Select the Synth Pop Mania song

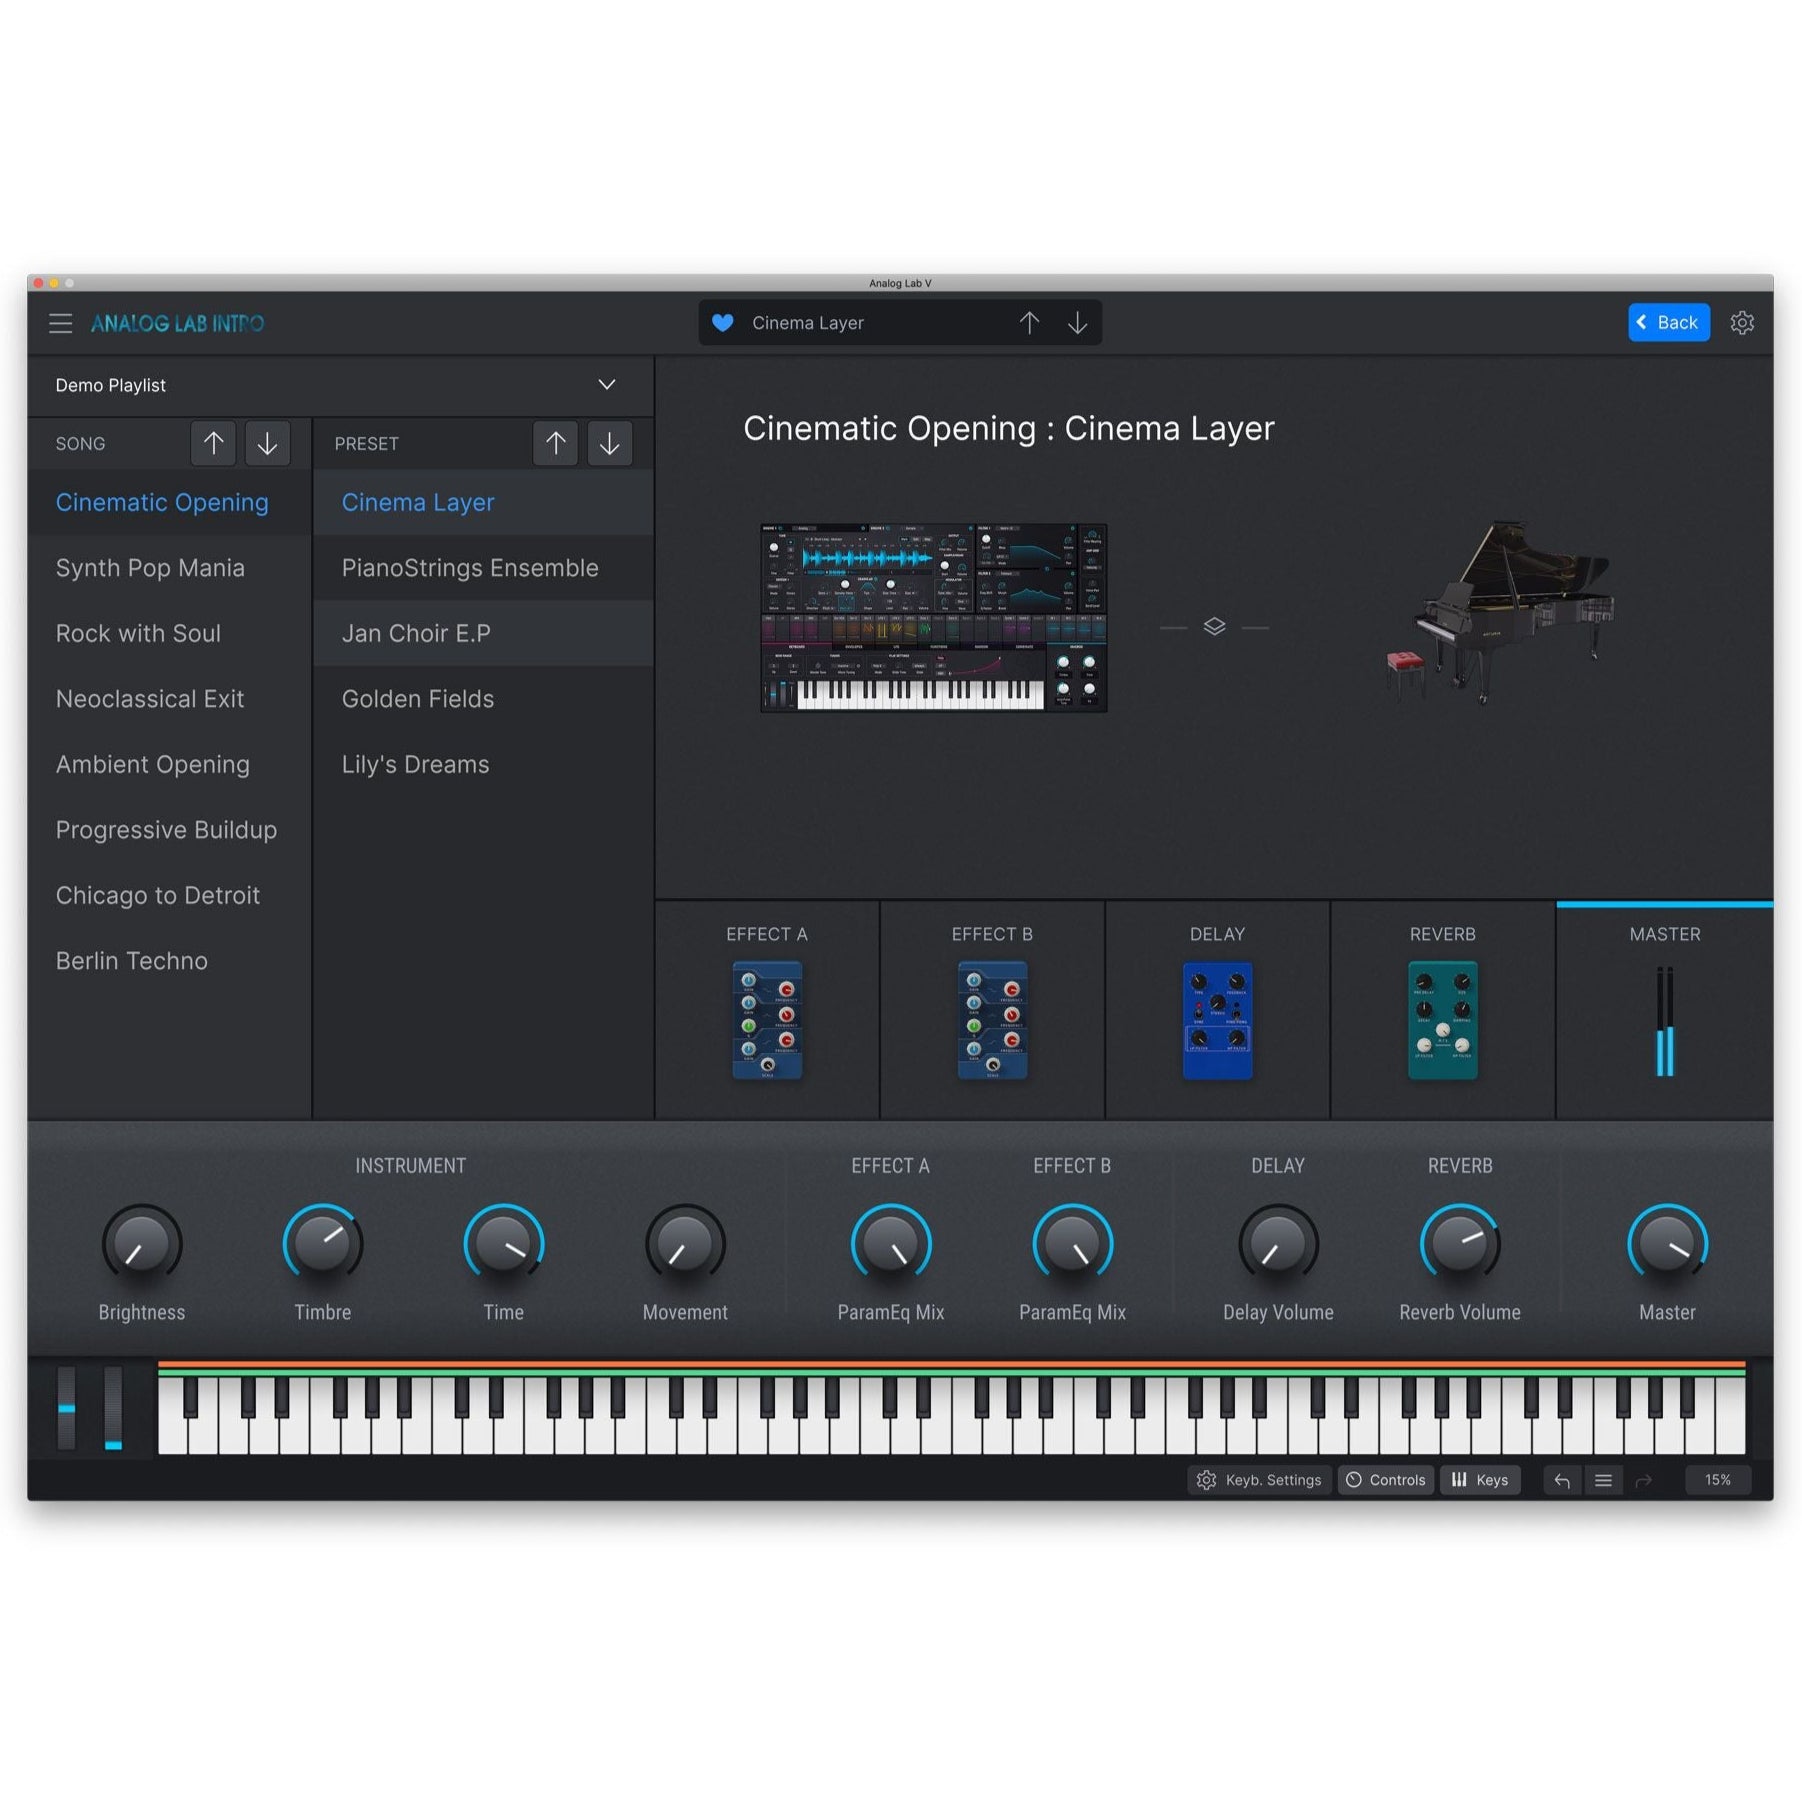(150, 568)
